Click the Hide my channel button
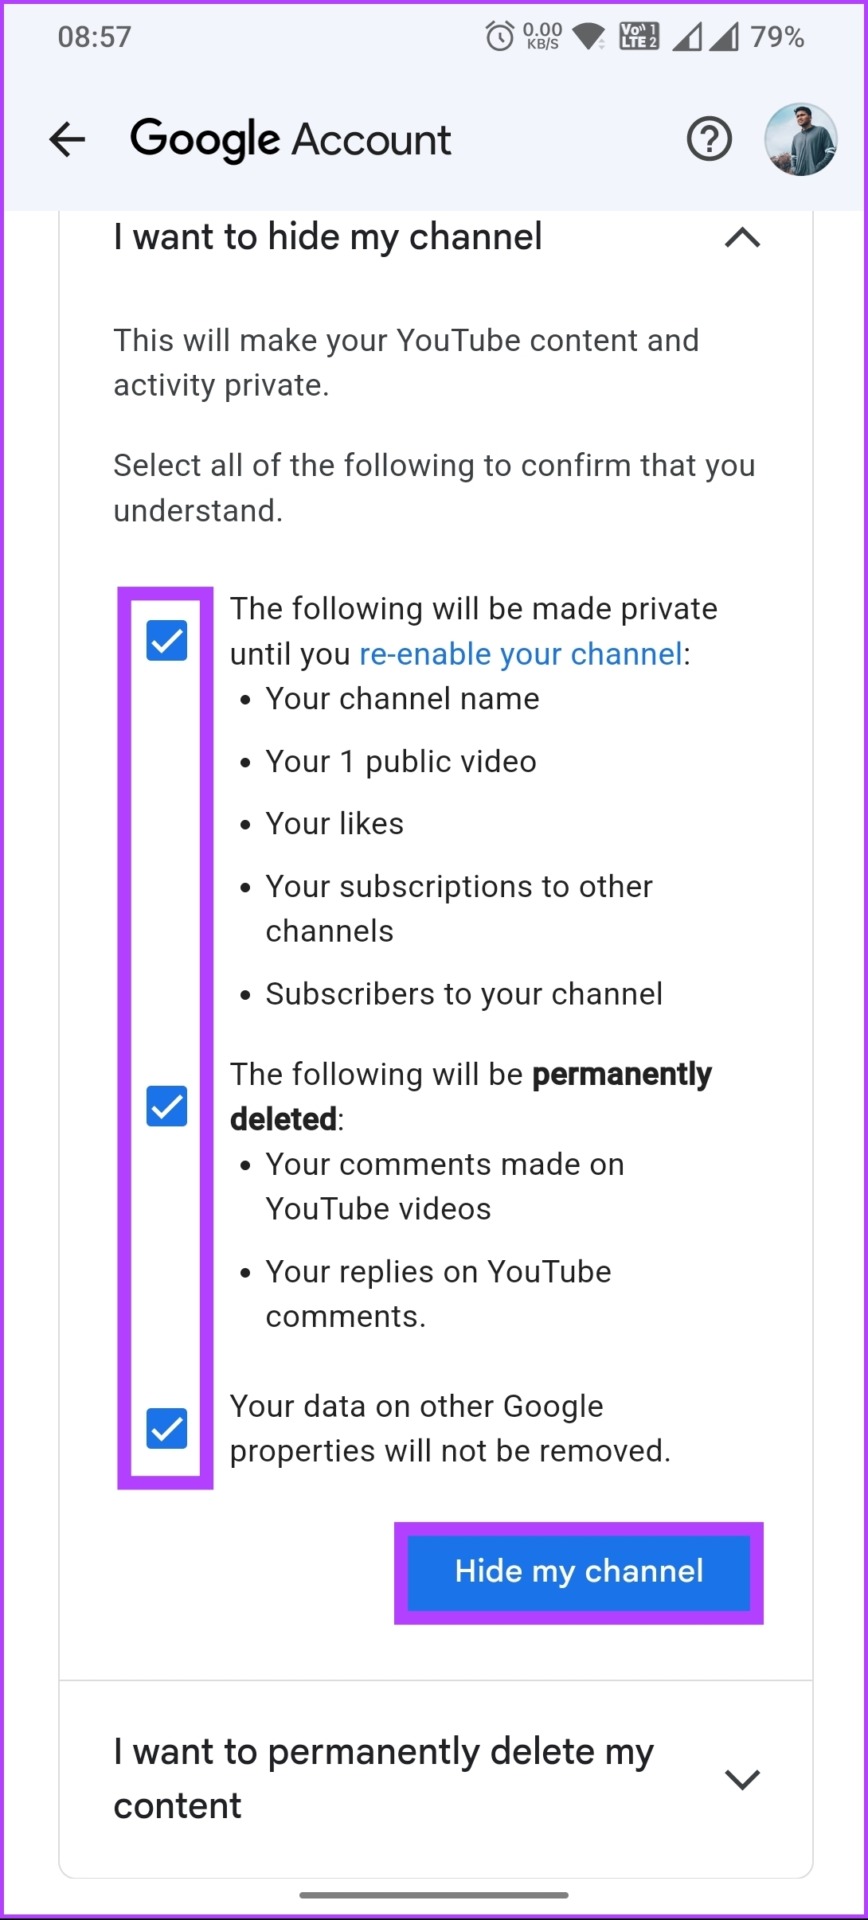 pos(579,1572)
